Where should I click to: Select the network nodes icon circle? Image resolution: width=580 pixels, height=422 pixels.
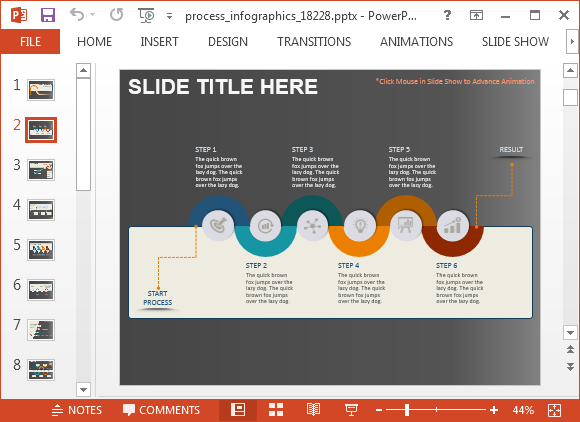coord(313,225)
